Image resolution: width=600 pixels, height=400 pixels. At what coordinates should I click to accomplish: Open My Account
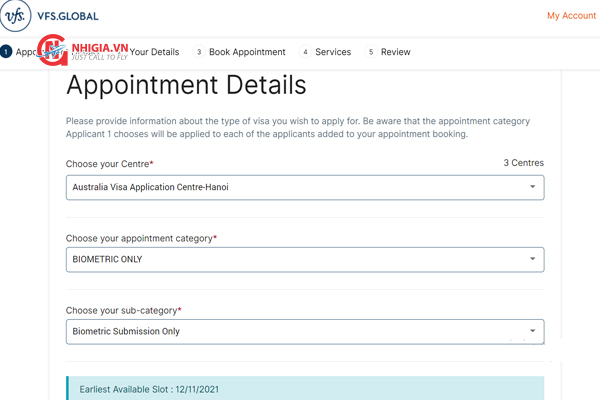[x=571, y=16]
